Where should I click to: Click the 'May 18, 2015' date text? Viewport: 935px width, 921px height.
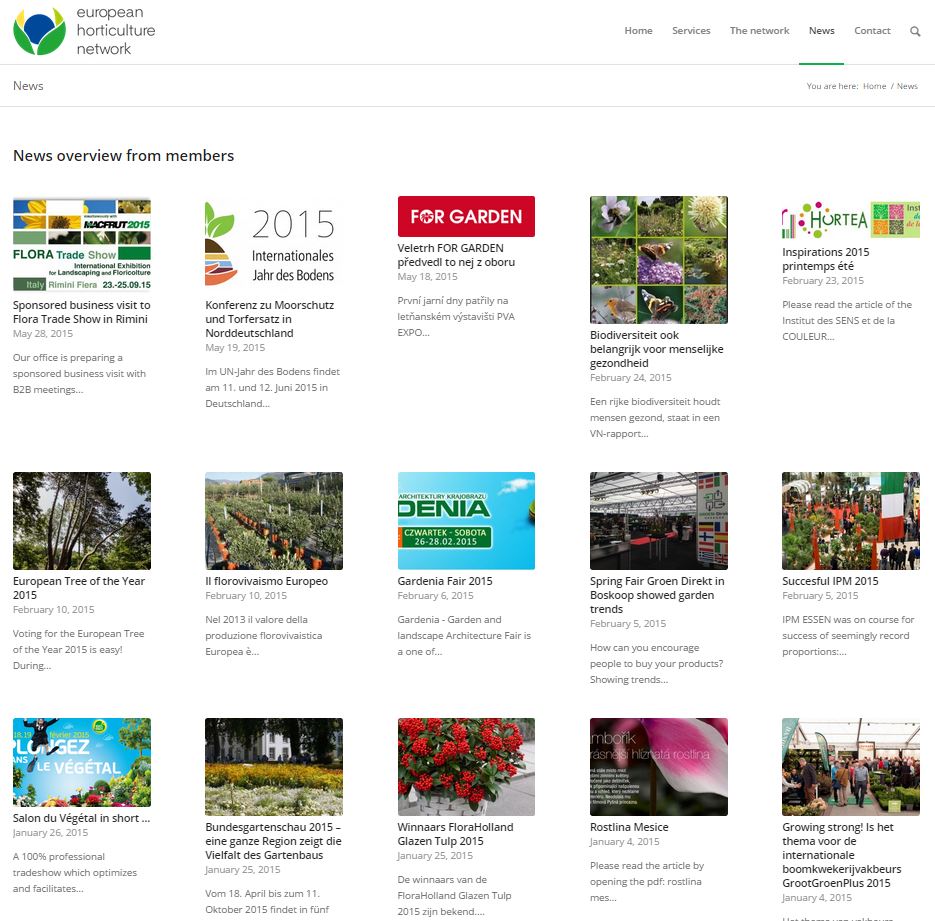428,277
